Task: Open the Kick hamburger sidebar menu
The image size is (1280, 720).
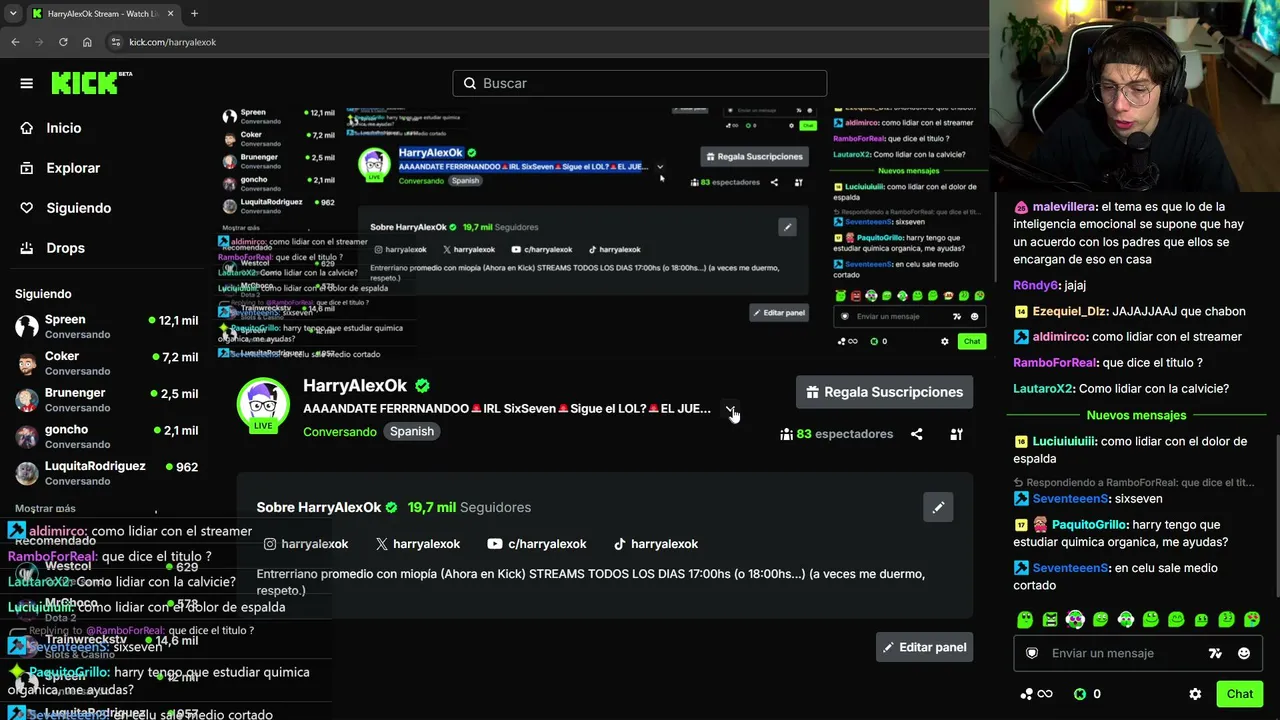Action: [27, 83]
